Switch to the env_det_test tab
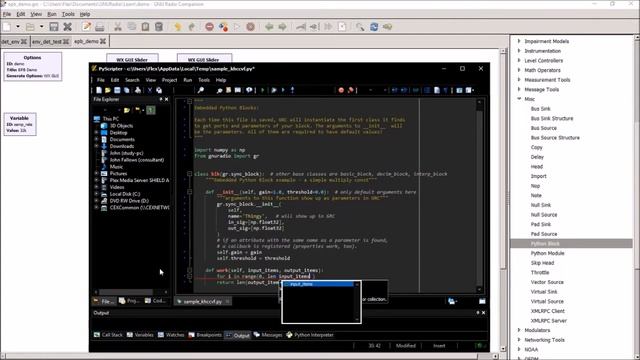 pos(47,42)
